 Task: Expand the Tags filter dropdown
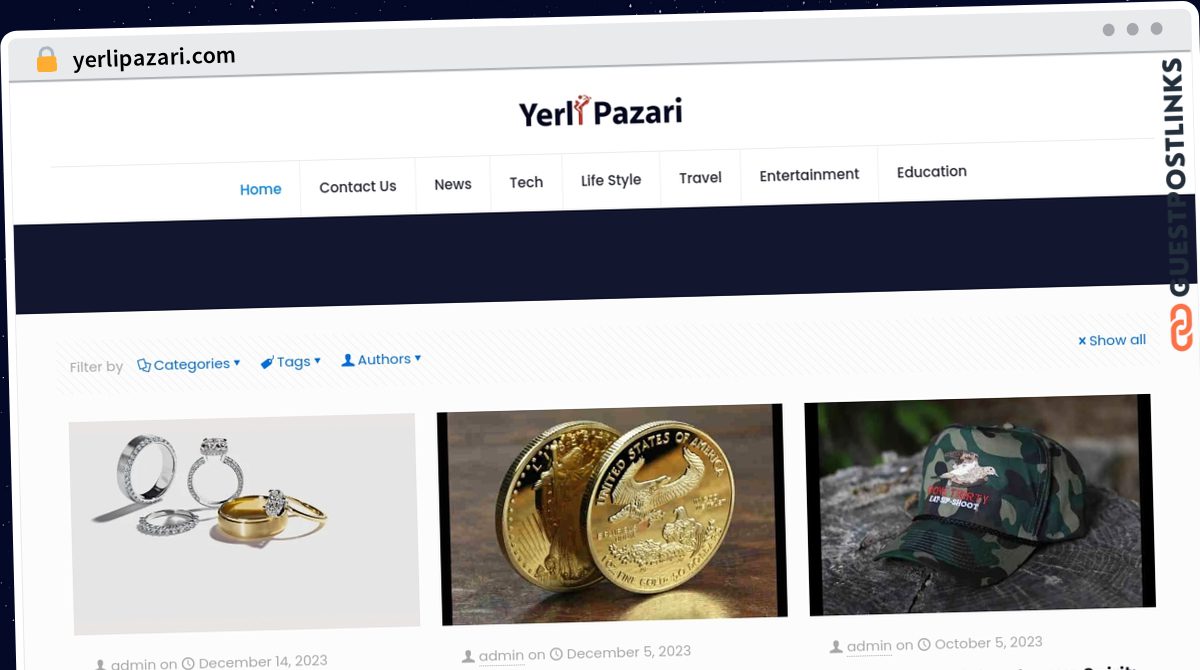291,361
